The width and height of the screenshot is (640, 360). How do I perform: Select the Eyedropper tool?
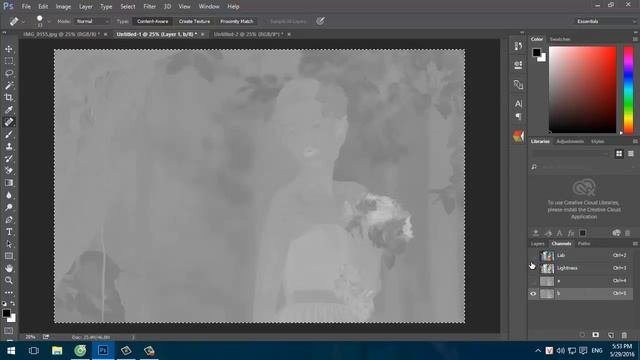click(x=9, y=110)
